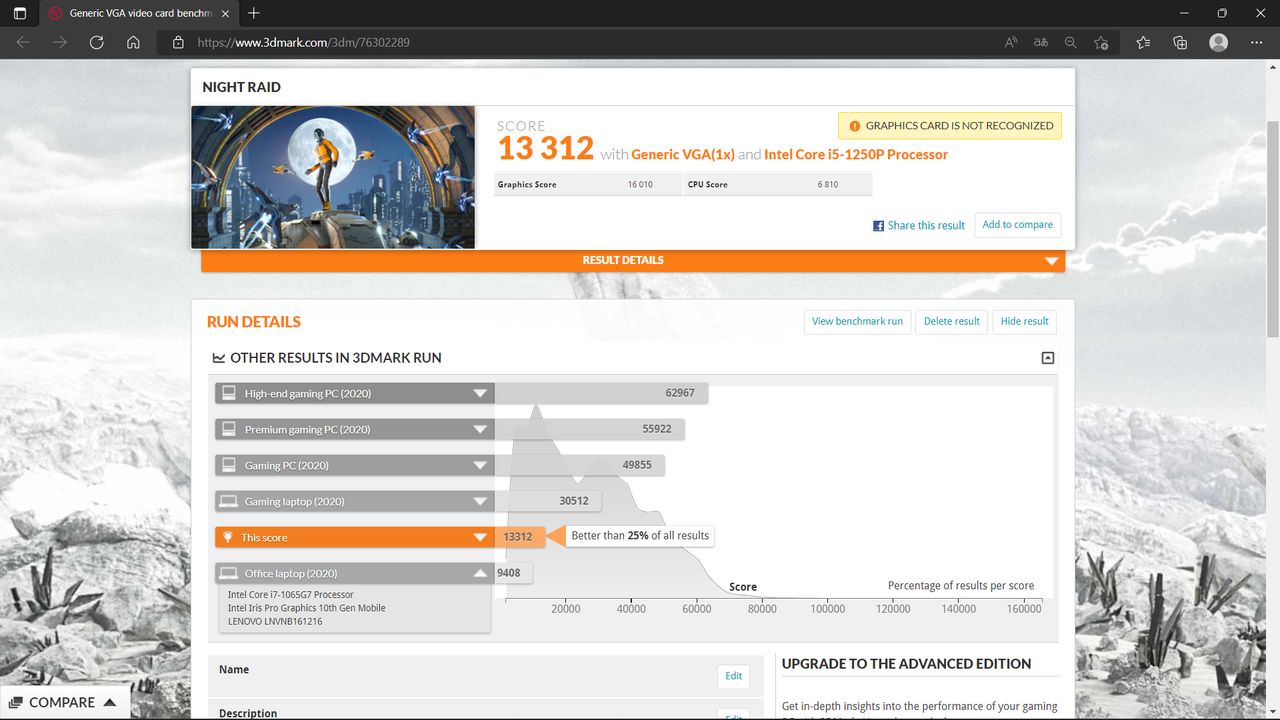The image size is (1280, 720).
Task: Expand the High-end gaming PC (2020) dropdown
Action: click(479, 393)
